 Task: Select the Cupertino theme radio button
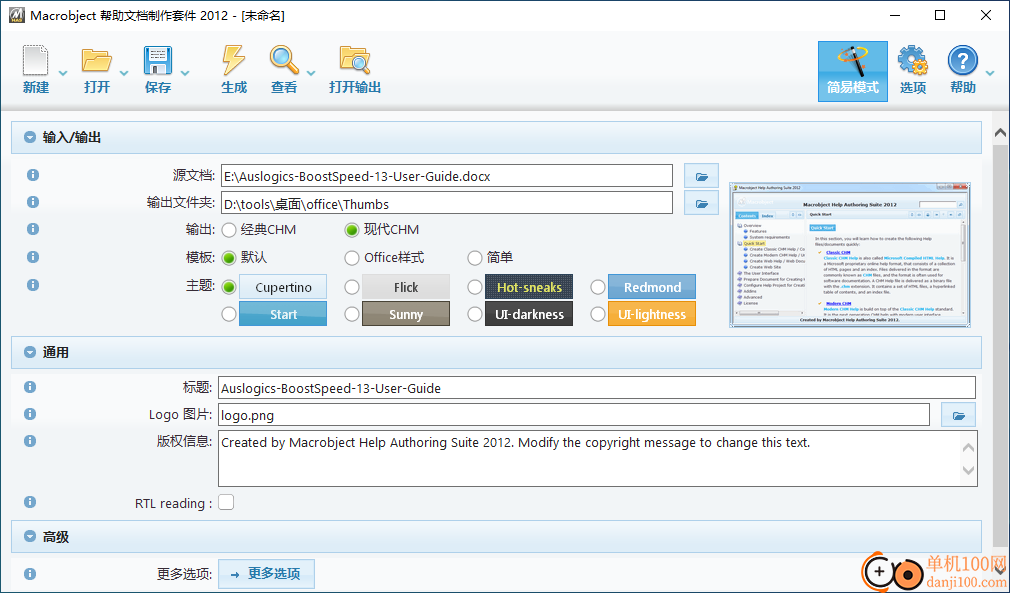coord(229,287)
